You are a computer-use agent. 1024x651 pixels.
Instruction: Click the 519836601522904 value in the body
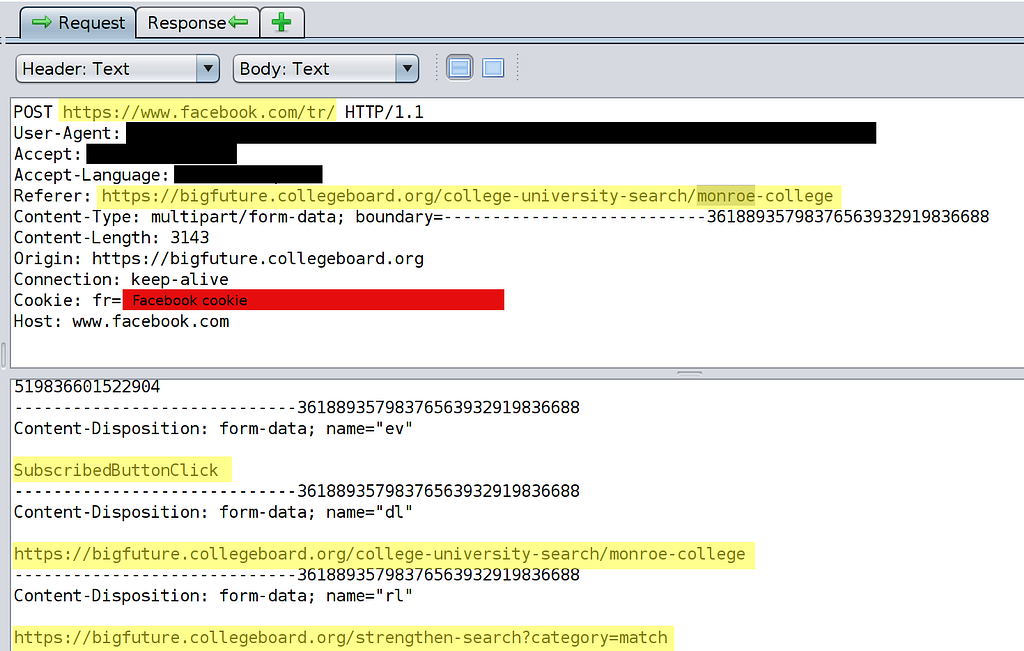(87, 387)
